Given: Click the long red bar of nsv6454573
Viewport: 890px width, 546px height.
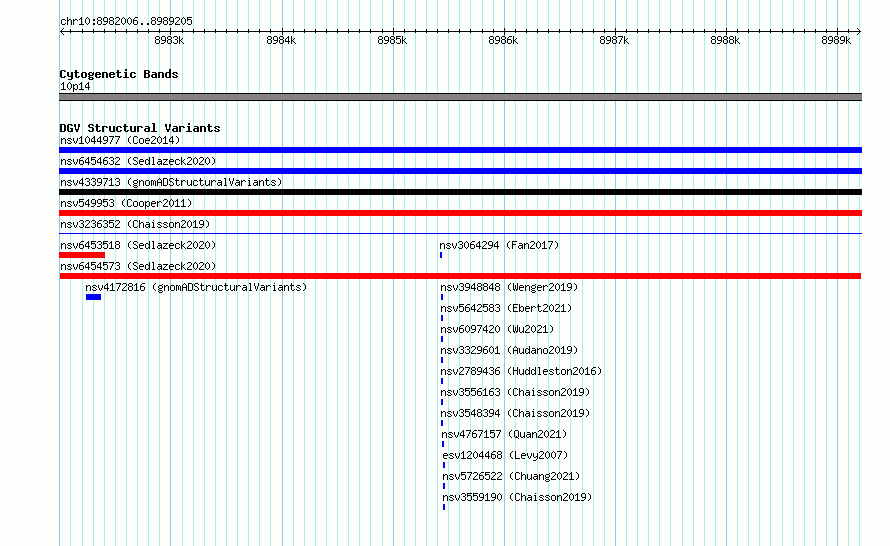Looking at the screenshot, I should pyautogui.click(x=460, y=276).
